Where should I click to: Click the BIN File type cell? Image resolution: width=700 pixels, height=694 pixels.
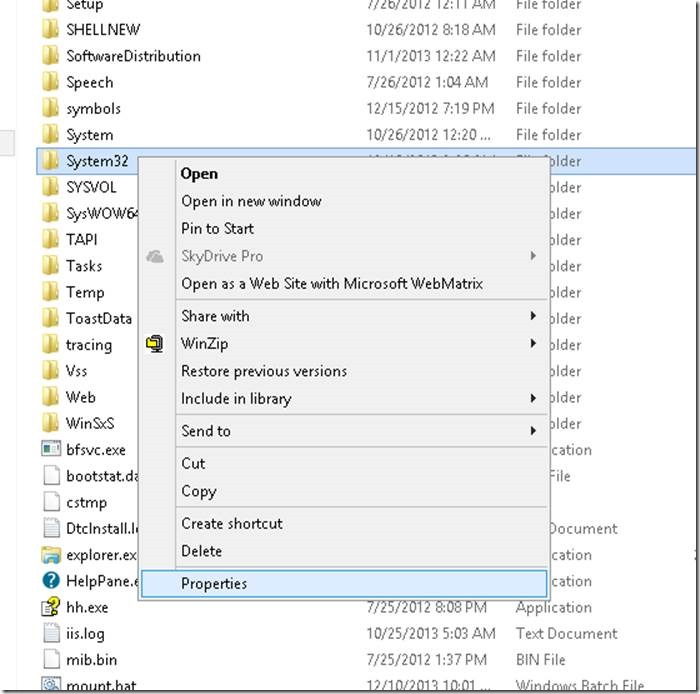(541, 660)
